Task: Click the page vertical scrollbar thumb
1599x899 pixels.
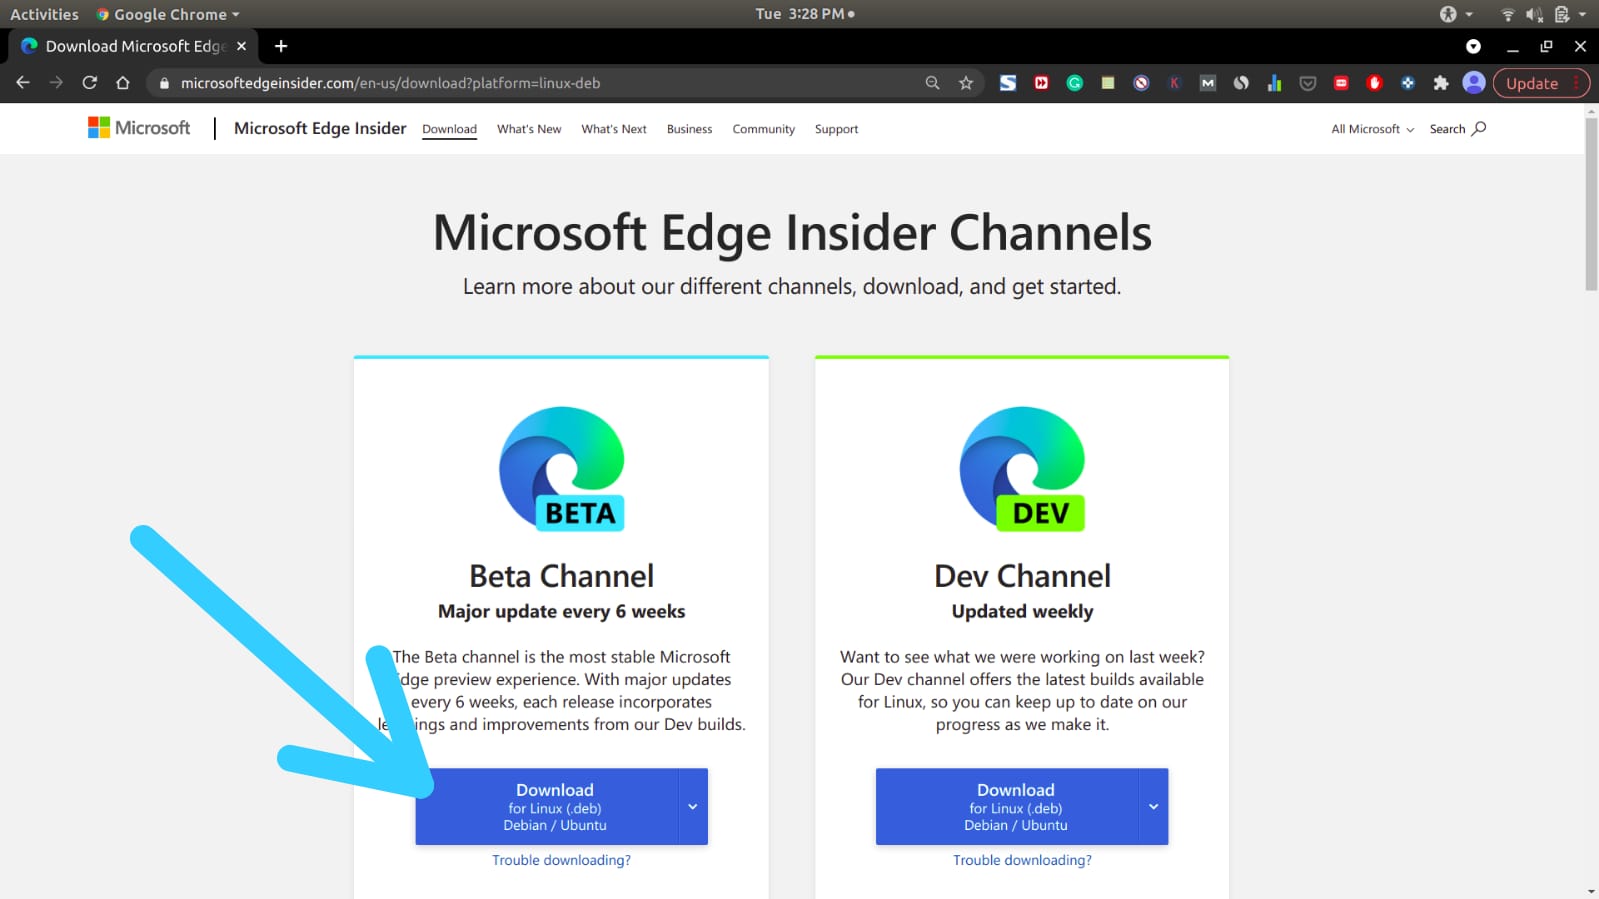Action: click(x=1591, y=205)
